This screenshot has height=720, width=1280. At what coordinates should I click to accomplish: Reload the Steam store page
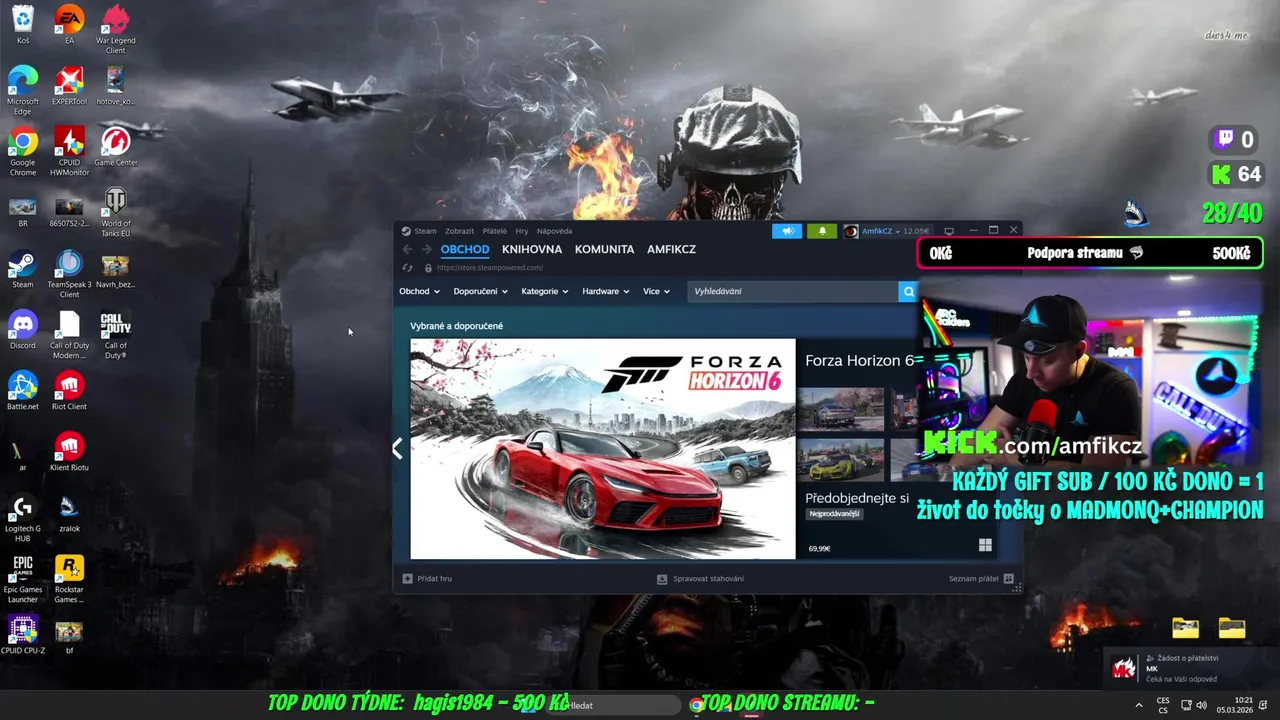tap(407, 268)
